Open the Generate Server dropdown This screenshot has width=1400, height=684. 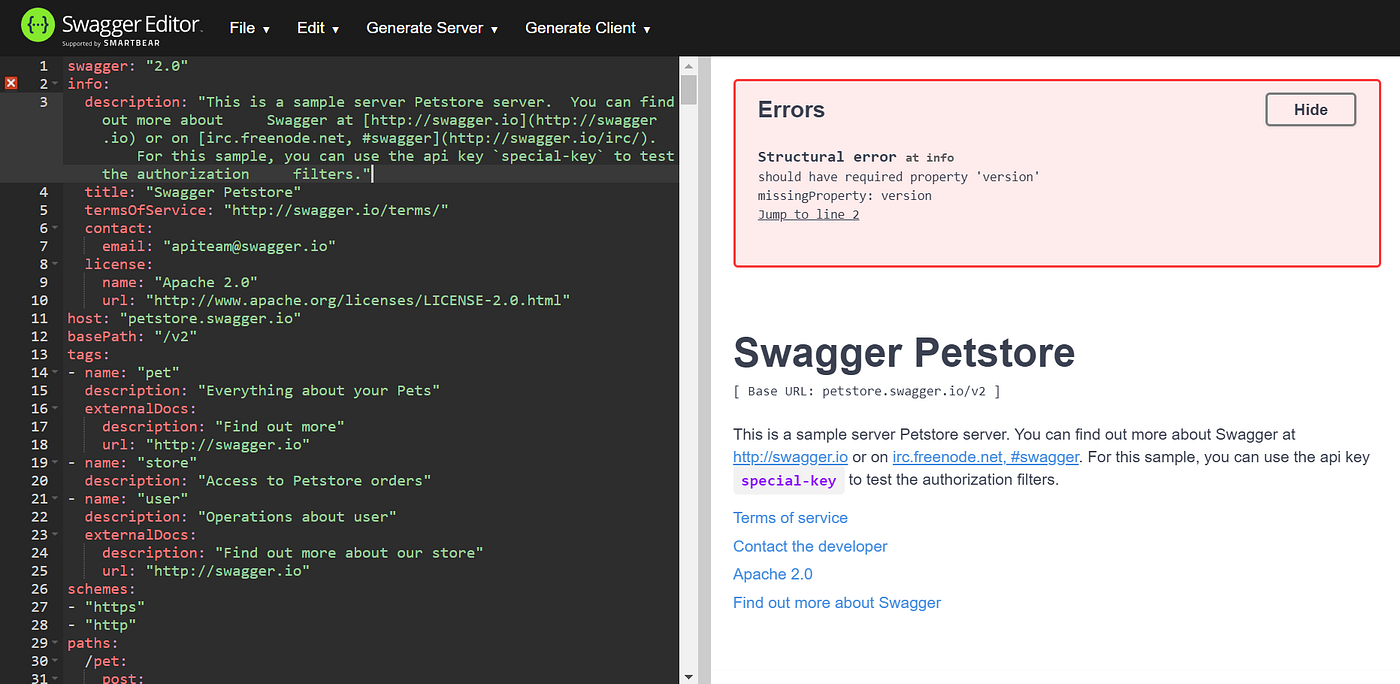(431, 27)
